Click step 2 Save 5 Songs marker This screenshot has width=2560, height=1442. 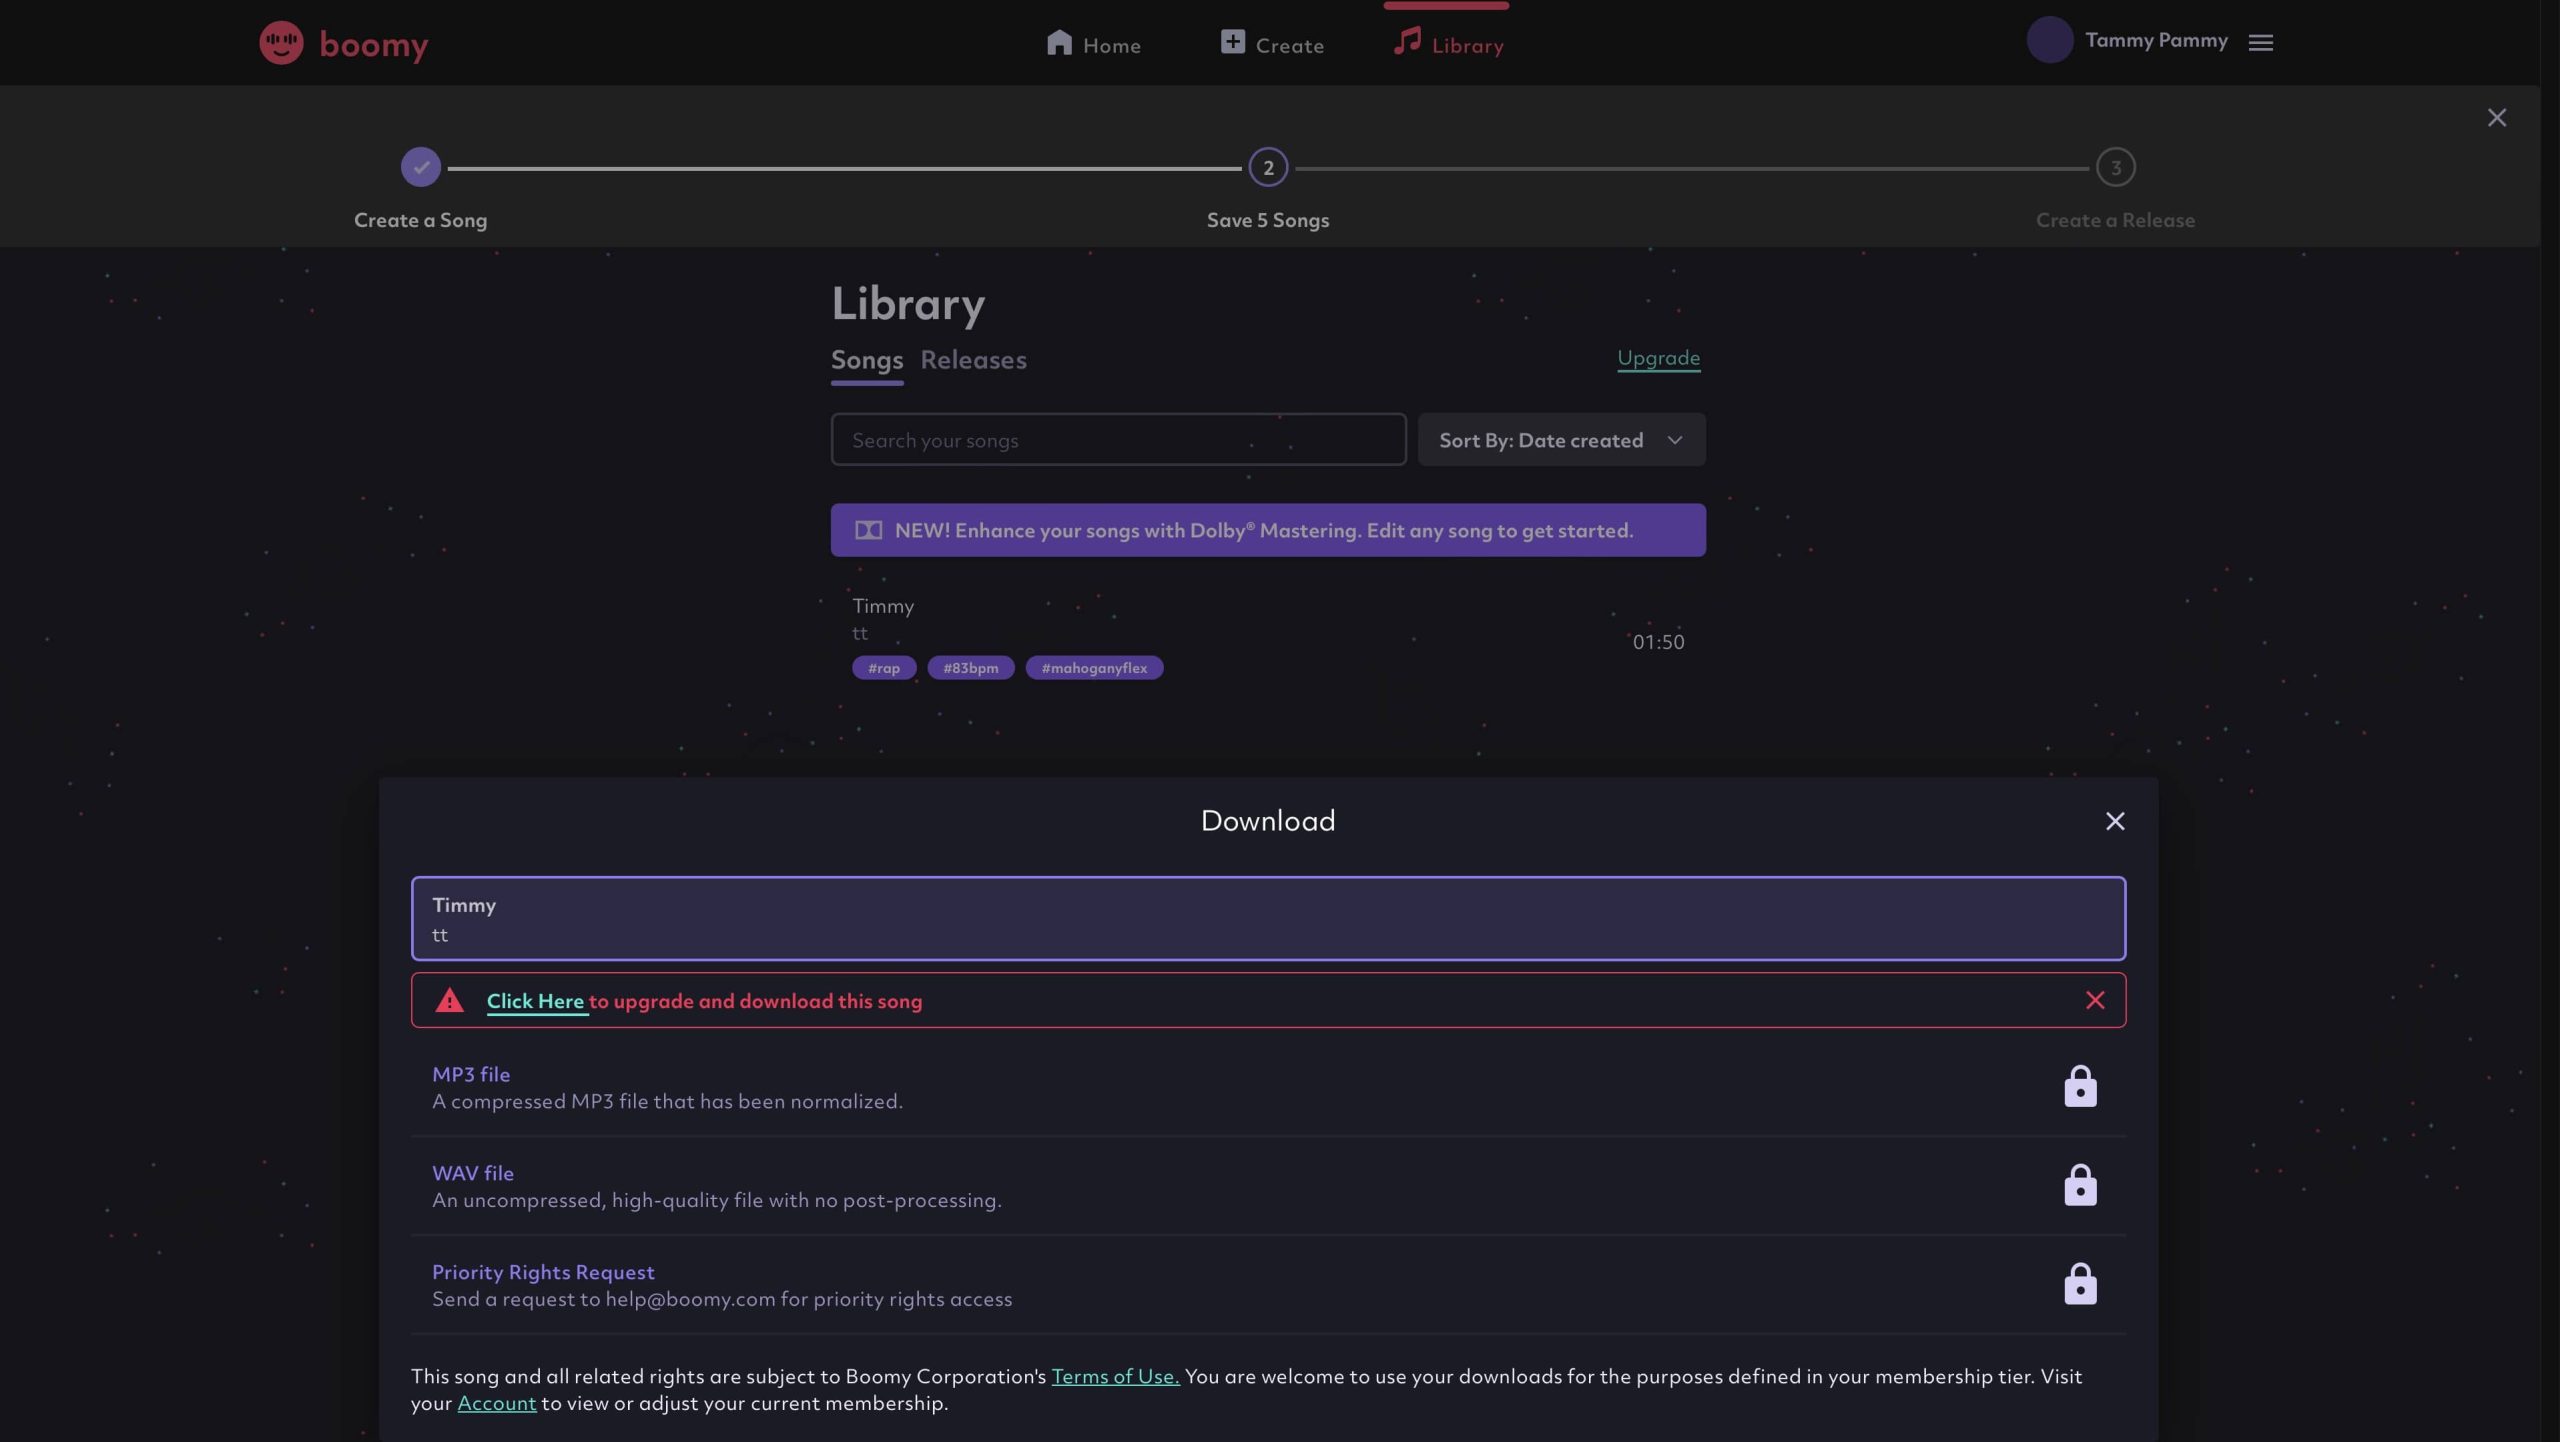click(1267, 168)
